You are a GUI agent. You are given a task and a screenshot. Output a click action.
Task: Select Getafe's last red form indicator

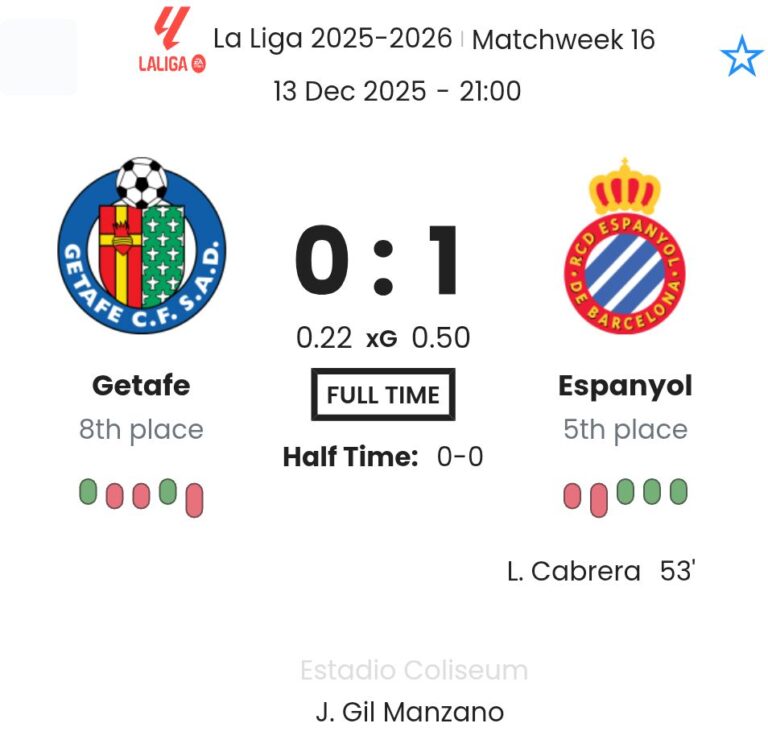click(194, 499)
